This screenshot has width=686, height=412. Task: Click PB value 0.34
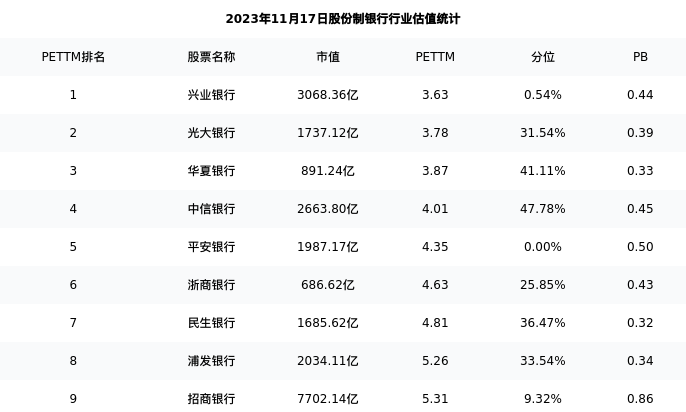(640, 361)
